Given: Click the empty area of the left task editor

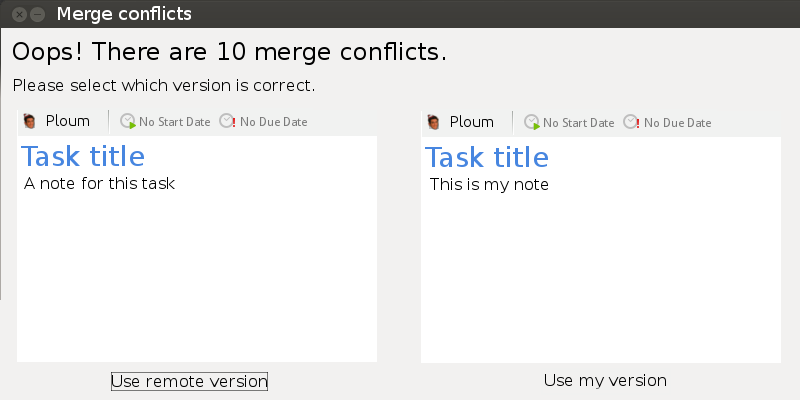Looking at the screenshot, I should point(197,280).
